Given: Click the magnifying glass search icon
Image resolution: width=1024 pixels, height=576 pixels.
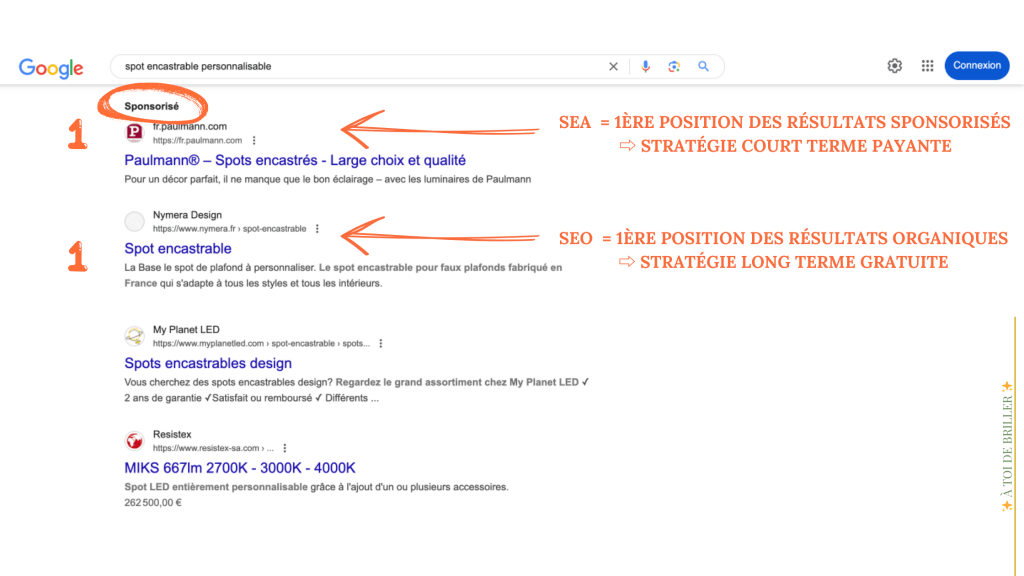Looking at the screenshot, I should point(704,66).
